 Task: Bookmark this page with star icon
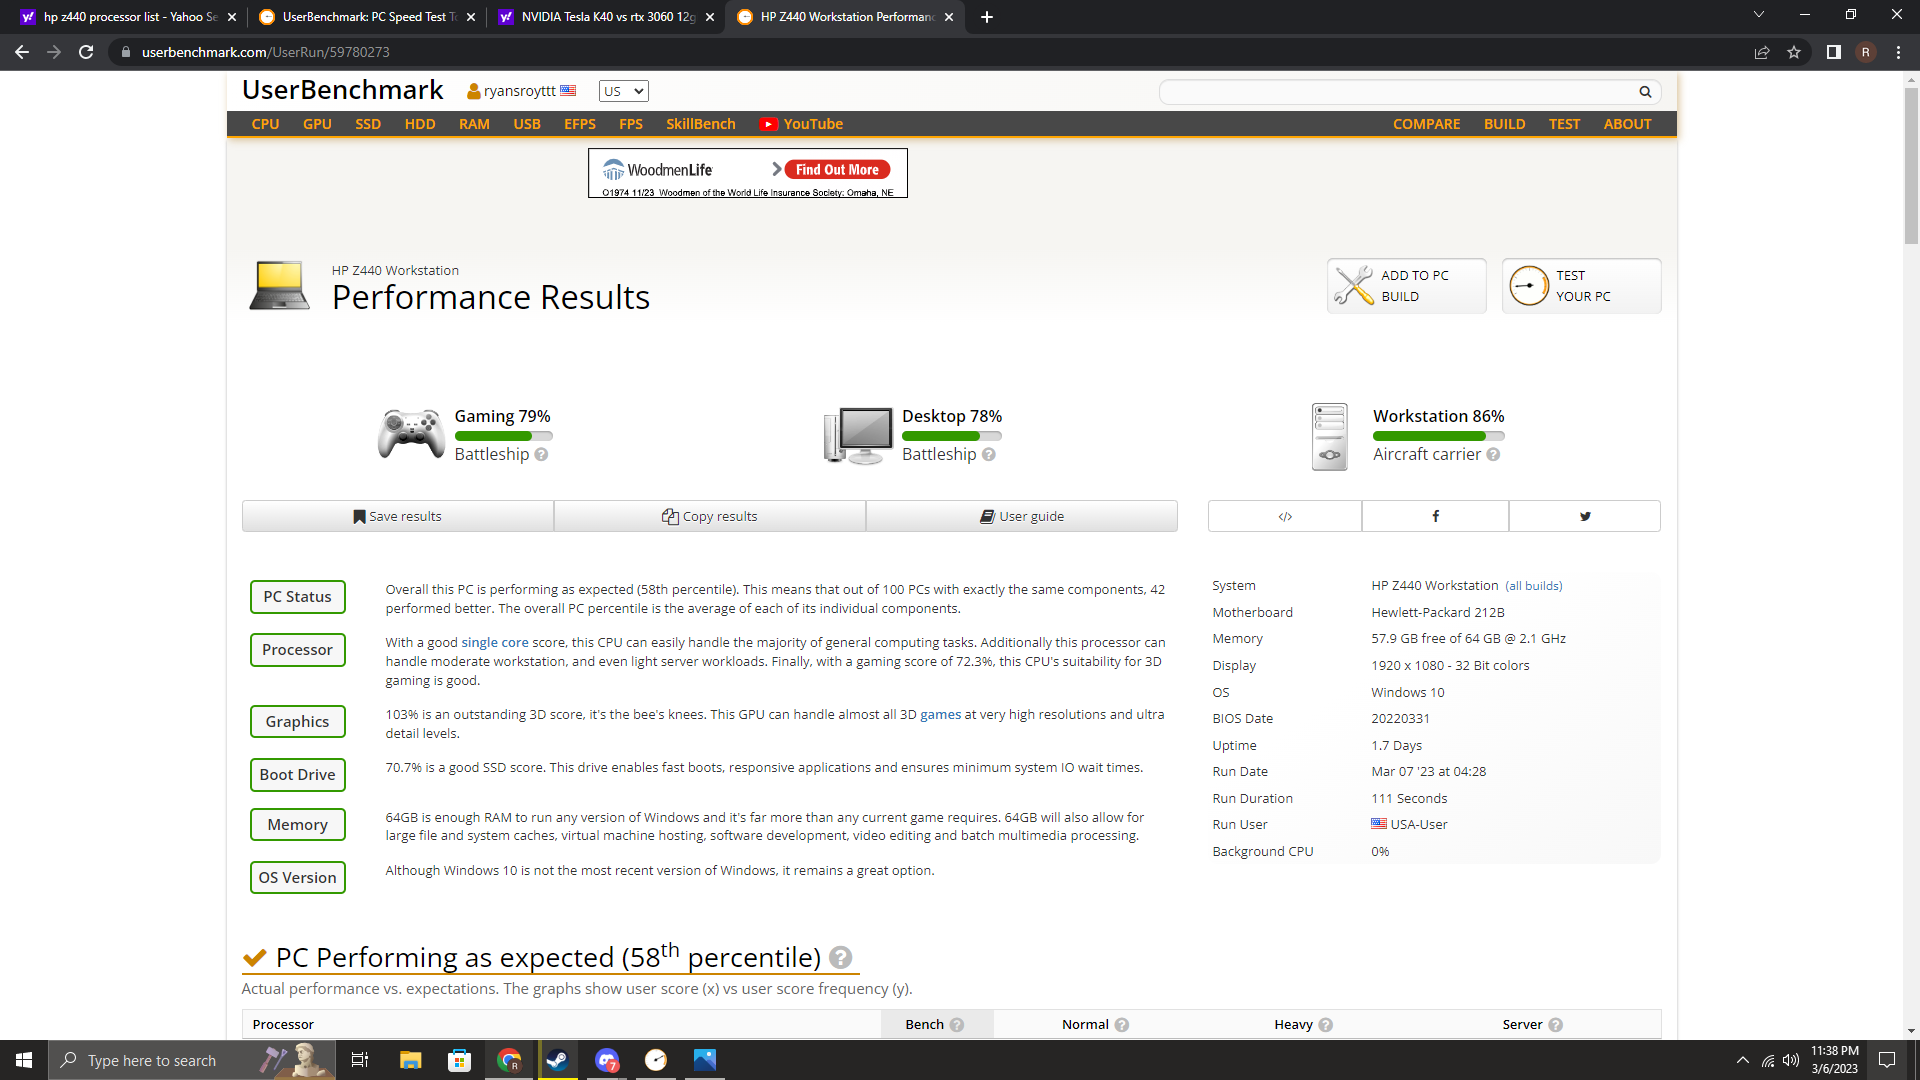[1794, 52]
